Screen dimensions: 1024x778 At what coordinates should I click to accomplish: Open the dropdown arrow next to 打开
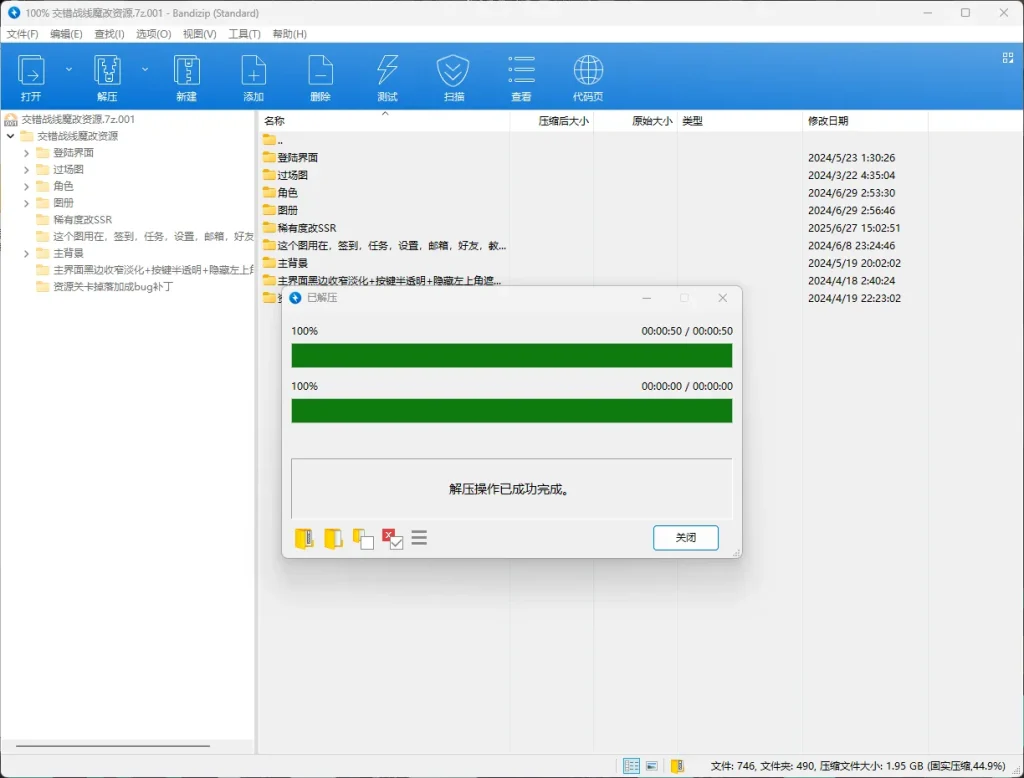coord(69,70)
